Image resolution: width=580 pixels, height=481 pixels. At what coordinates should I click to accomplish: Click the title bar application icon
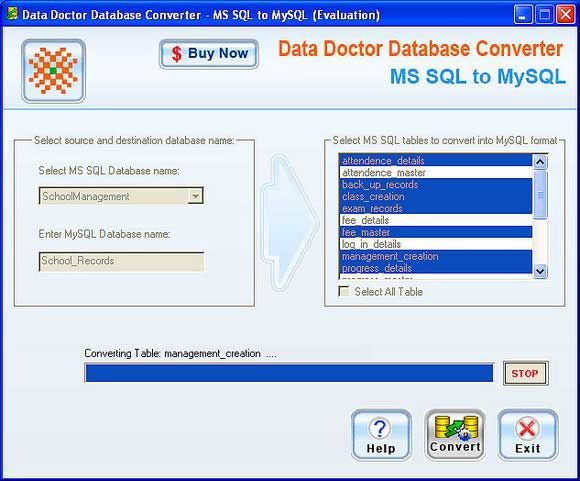pyautogui.click(x=12, y=14)
